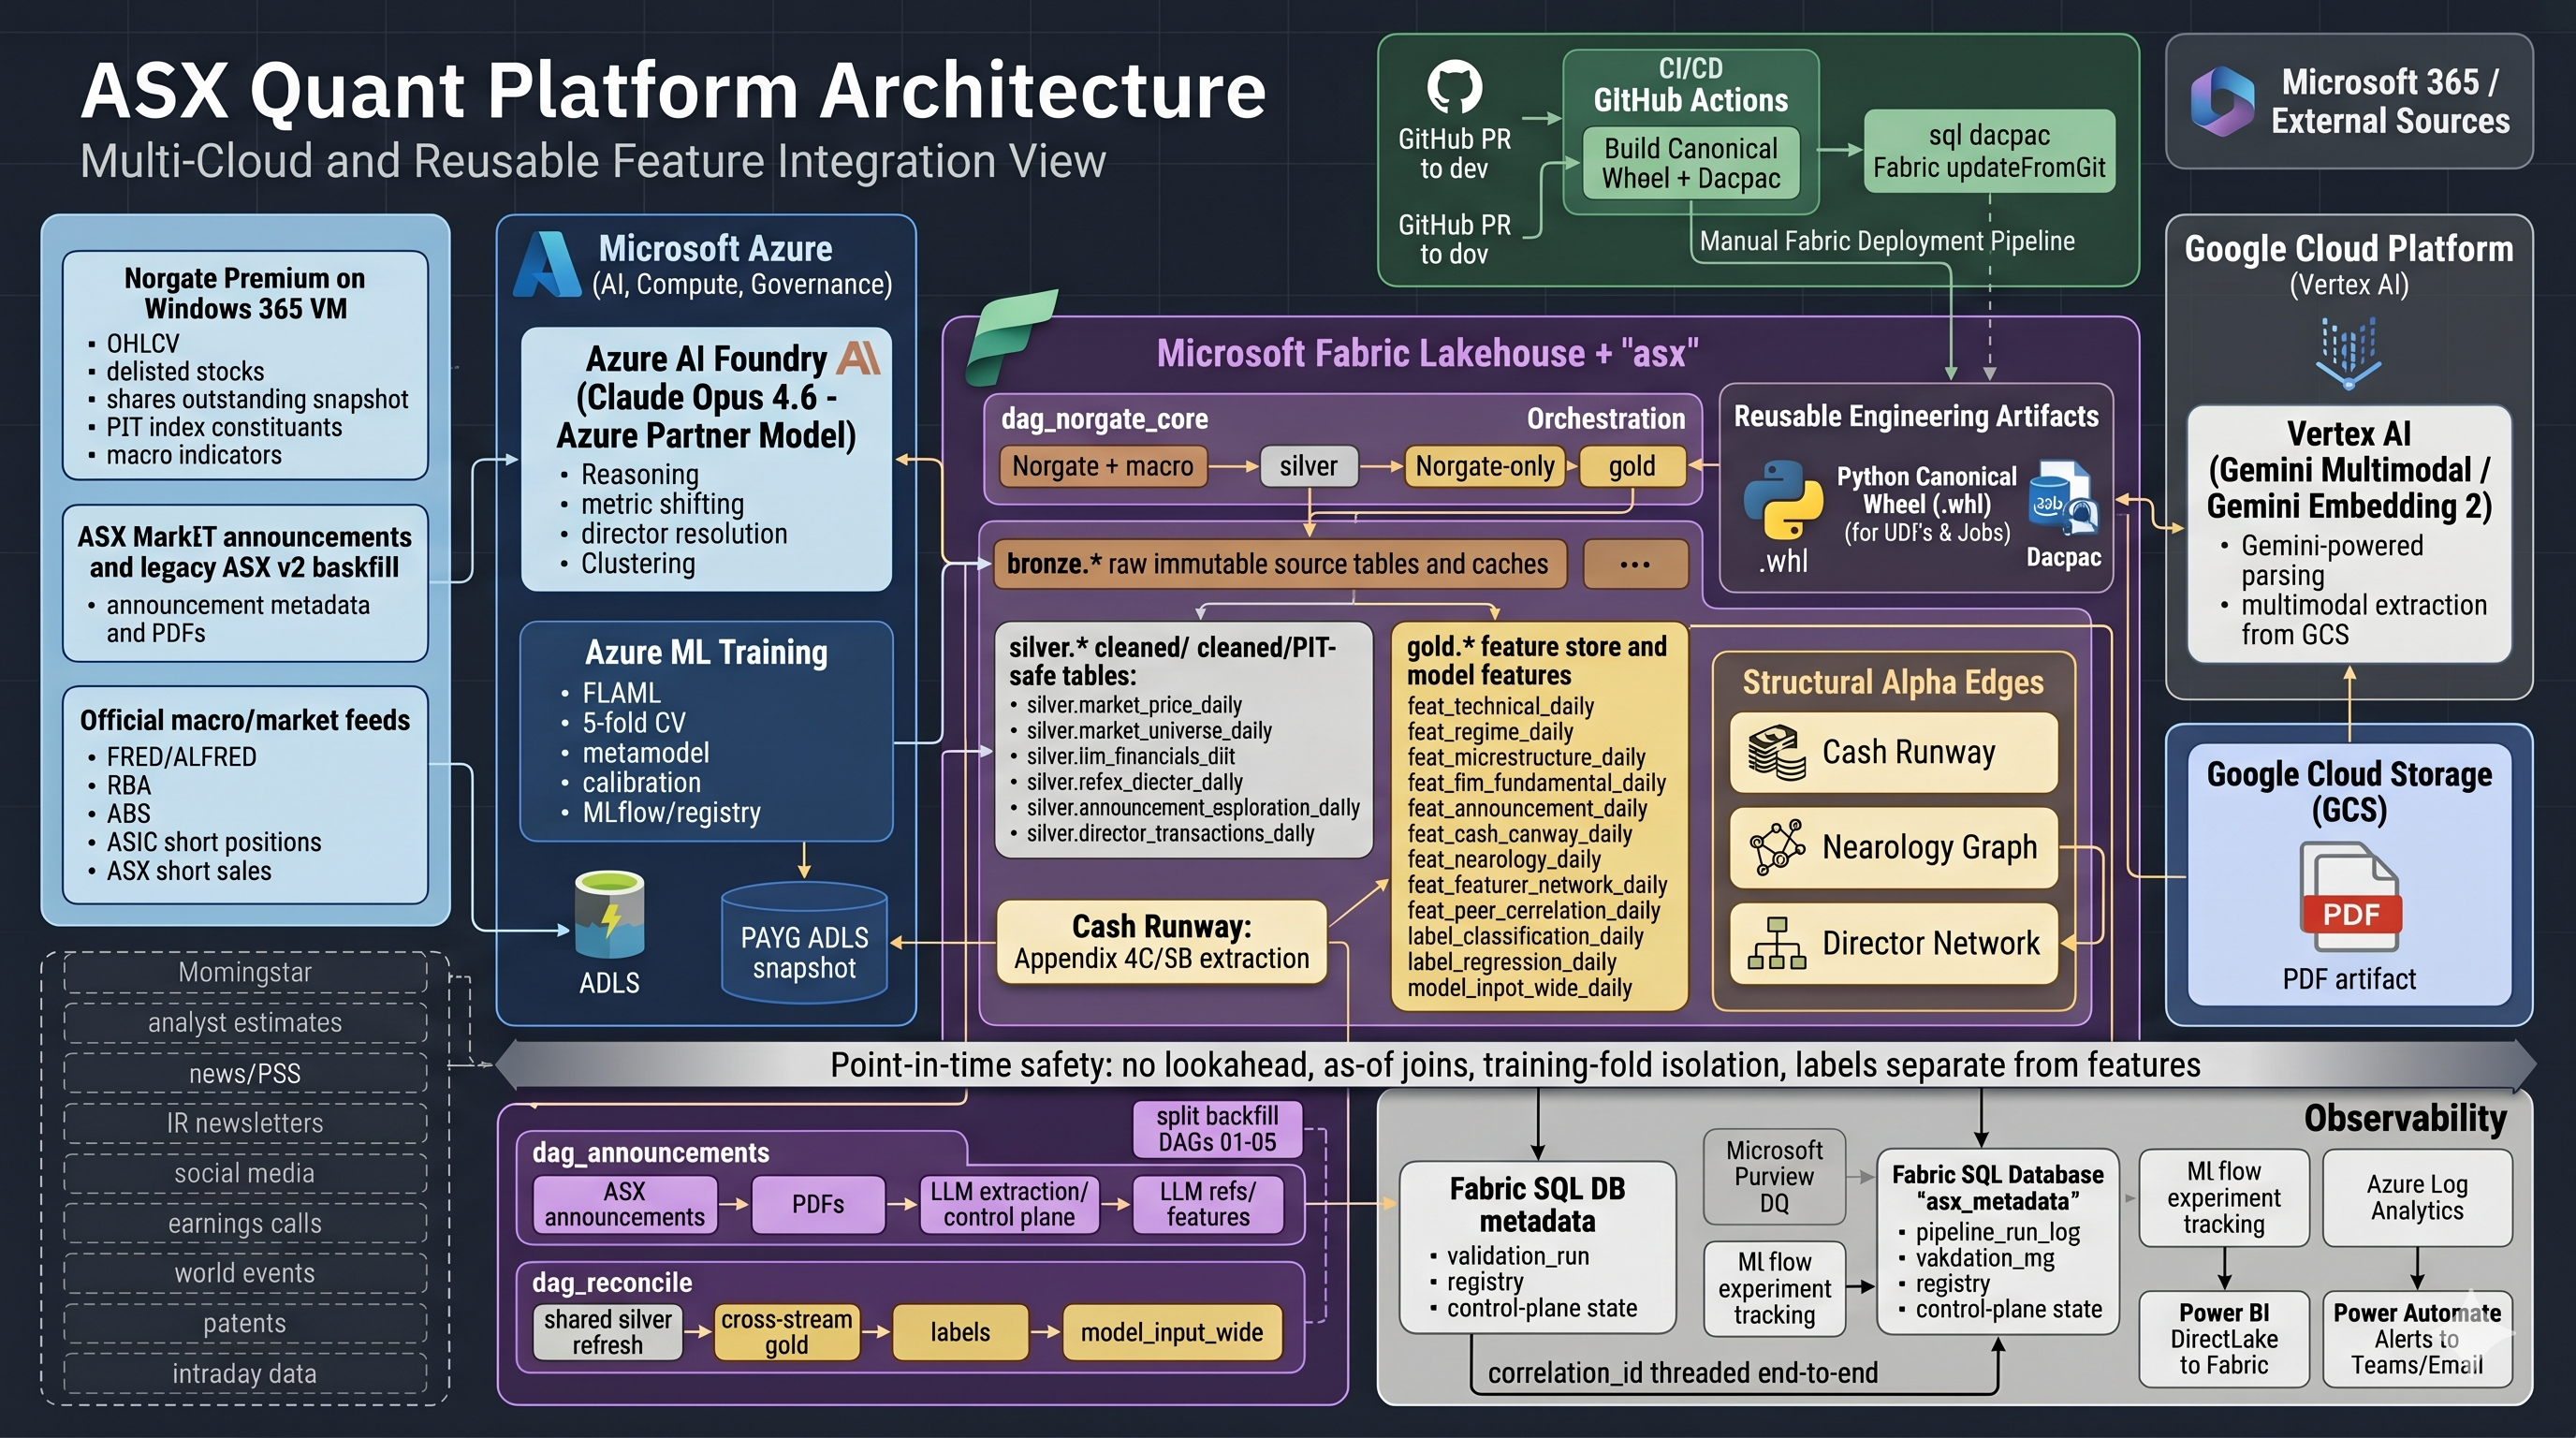
Task: Click the Nearology Graph network icon
Action: click(1776, 847)
